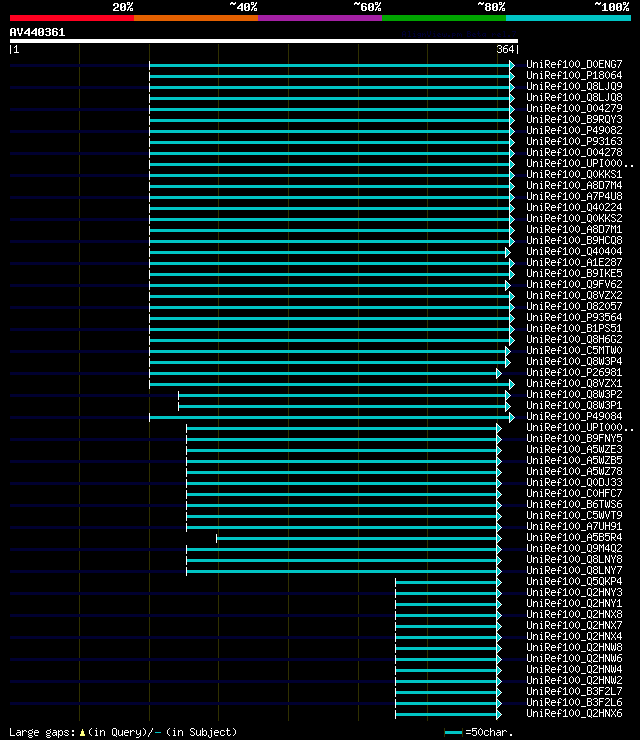640x740 pixels.
Task: Select the UniRef100_Q8H6G2 label
Action: 574,339
